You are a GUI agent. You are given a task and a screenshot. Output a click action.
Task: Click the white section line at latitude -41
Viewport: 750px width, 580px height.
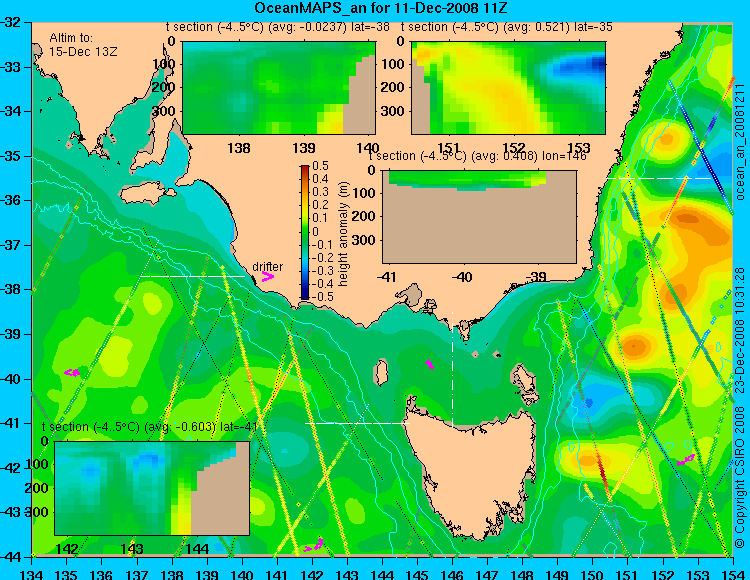coord(357,423)
